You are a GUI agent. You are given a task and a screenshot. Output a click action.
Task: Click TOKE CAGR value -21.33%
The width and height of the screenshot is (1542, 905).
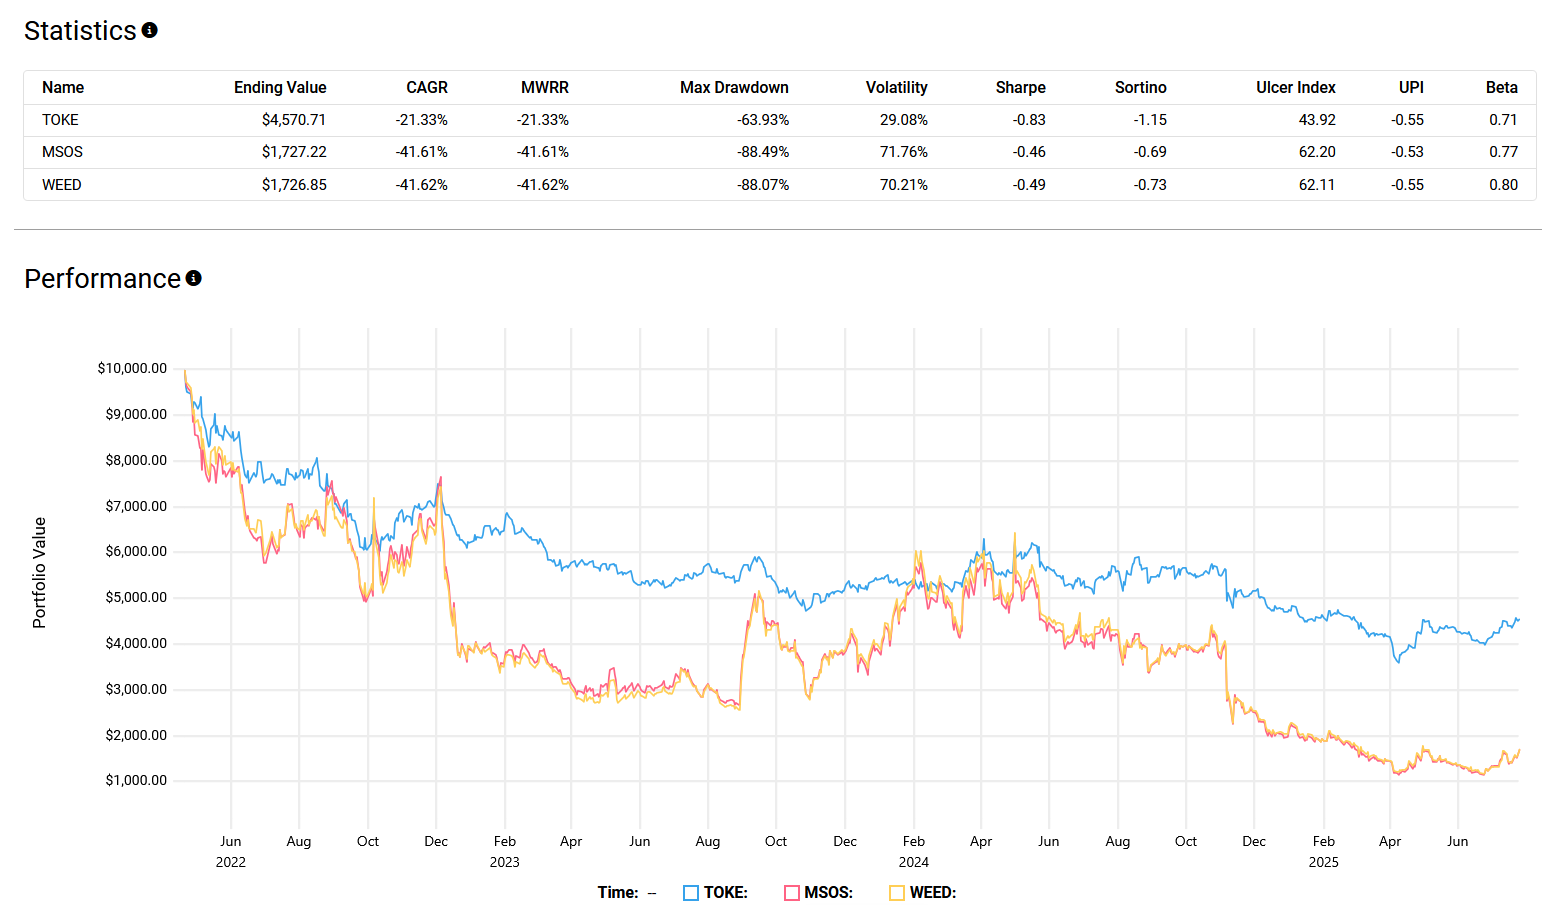(x=422, y=120)
